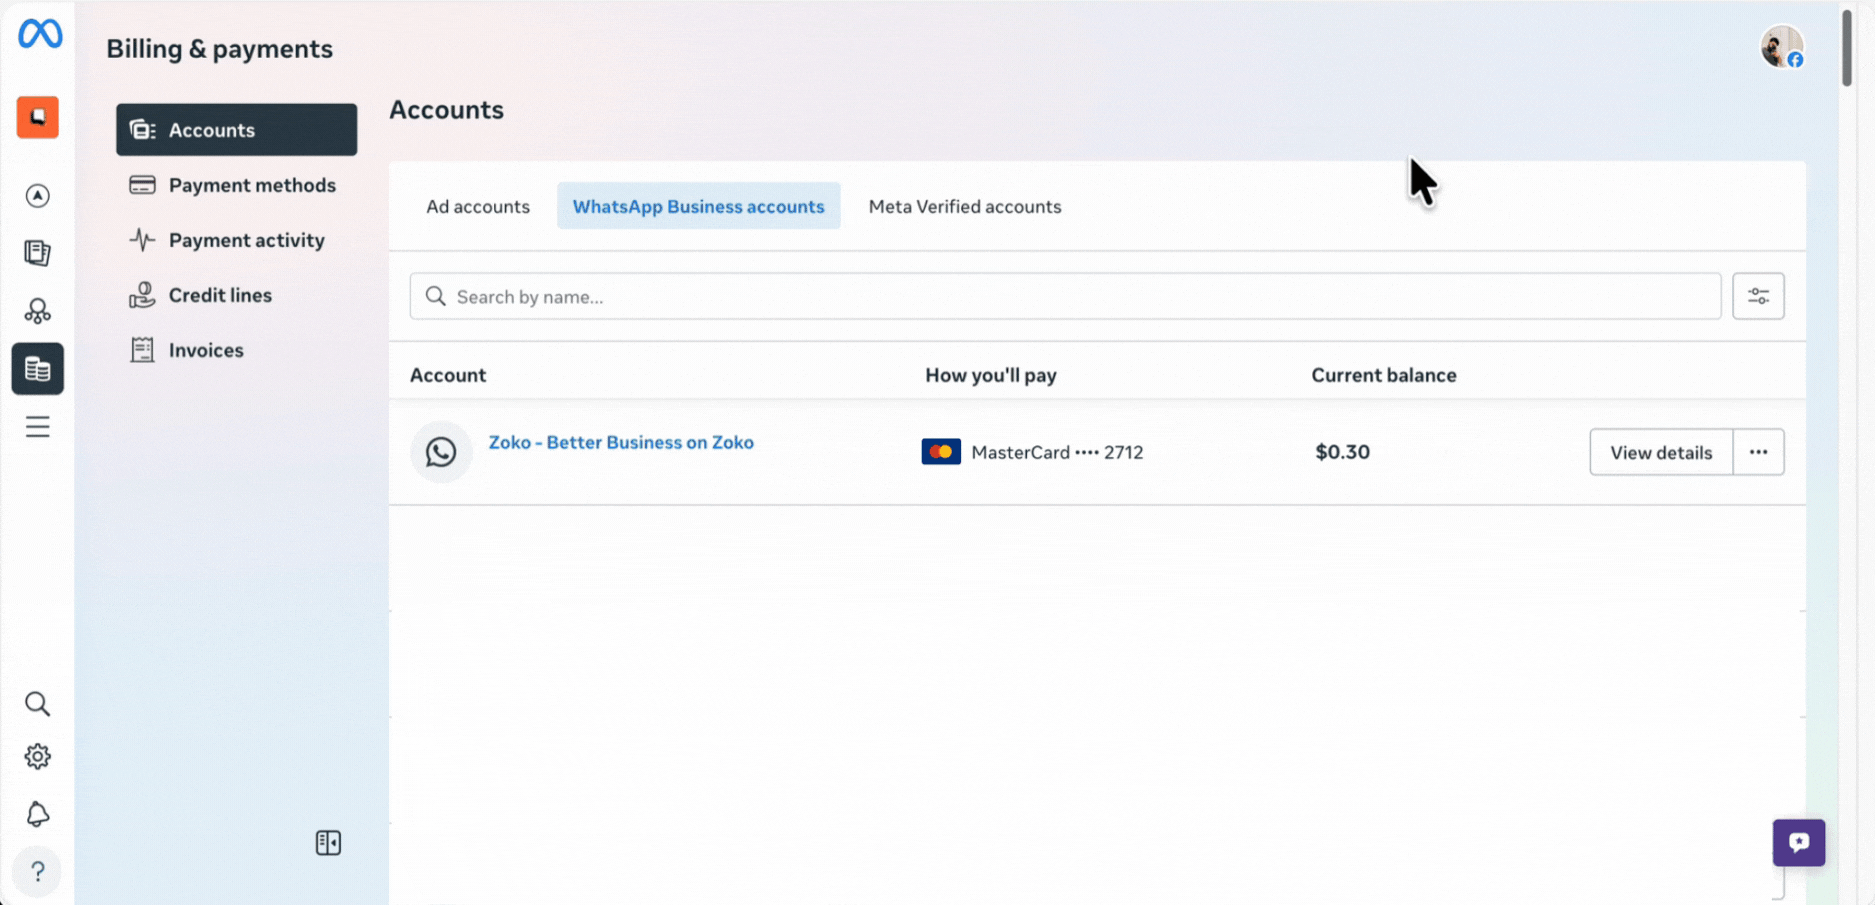This screenshot has height=905, width=1875.
Task: Go to Payment activity
Action: point(236,240)
